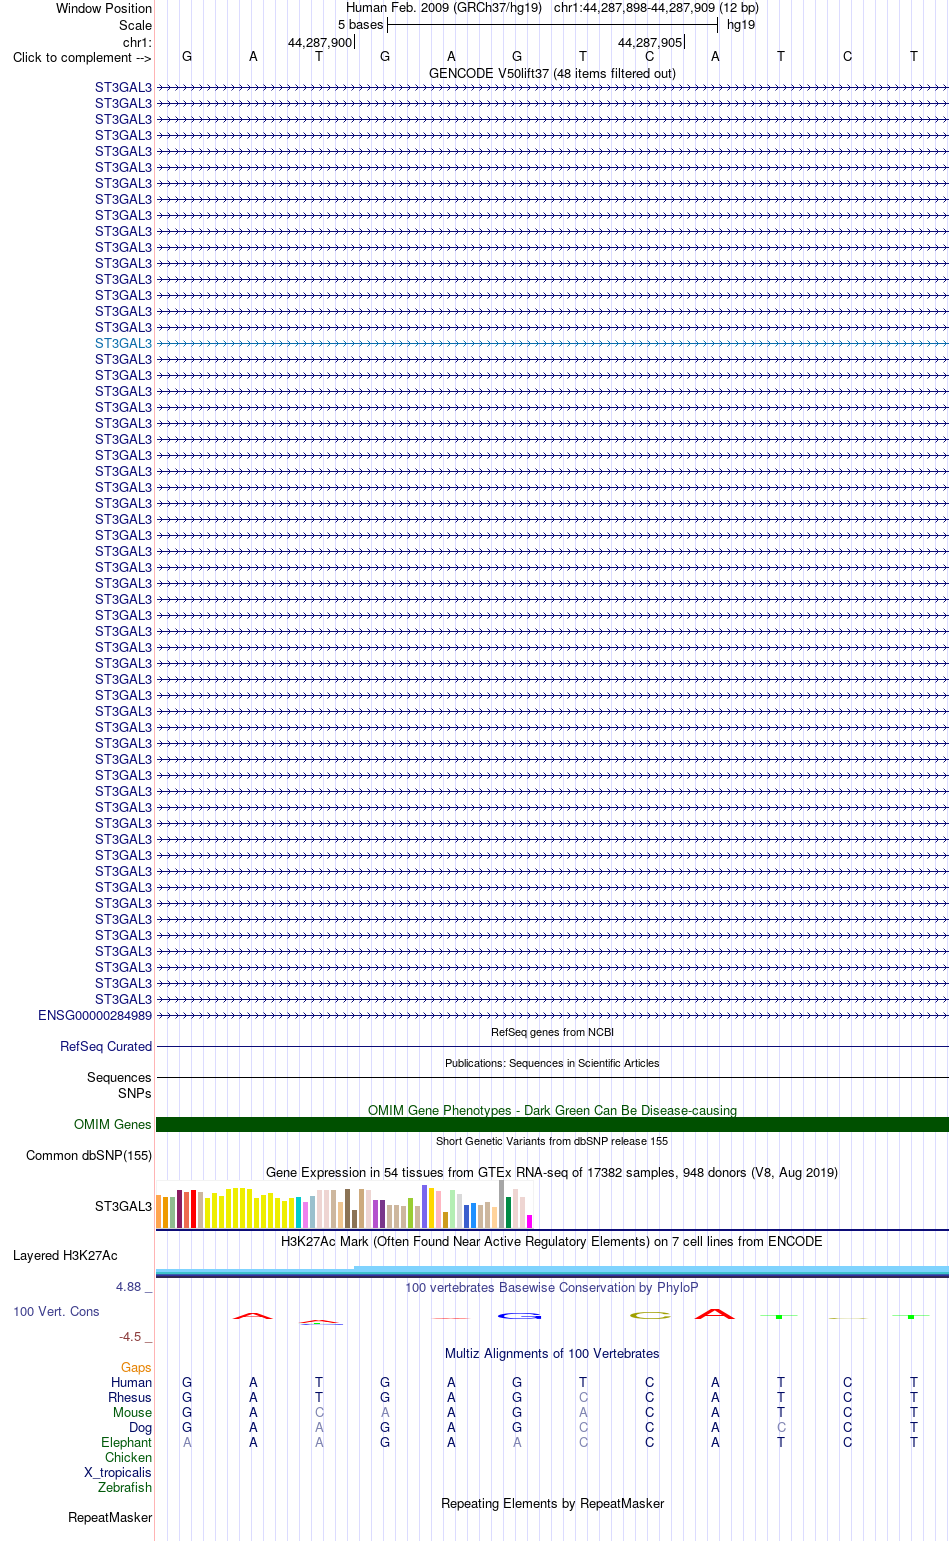The image size is (950, 1541).
Task: Open the H3K27Ac Mark track title
Action: tap(552, 1241)
